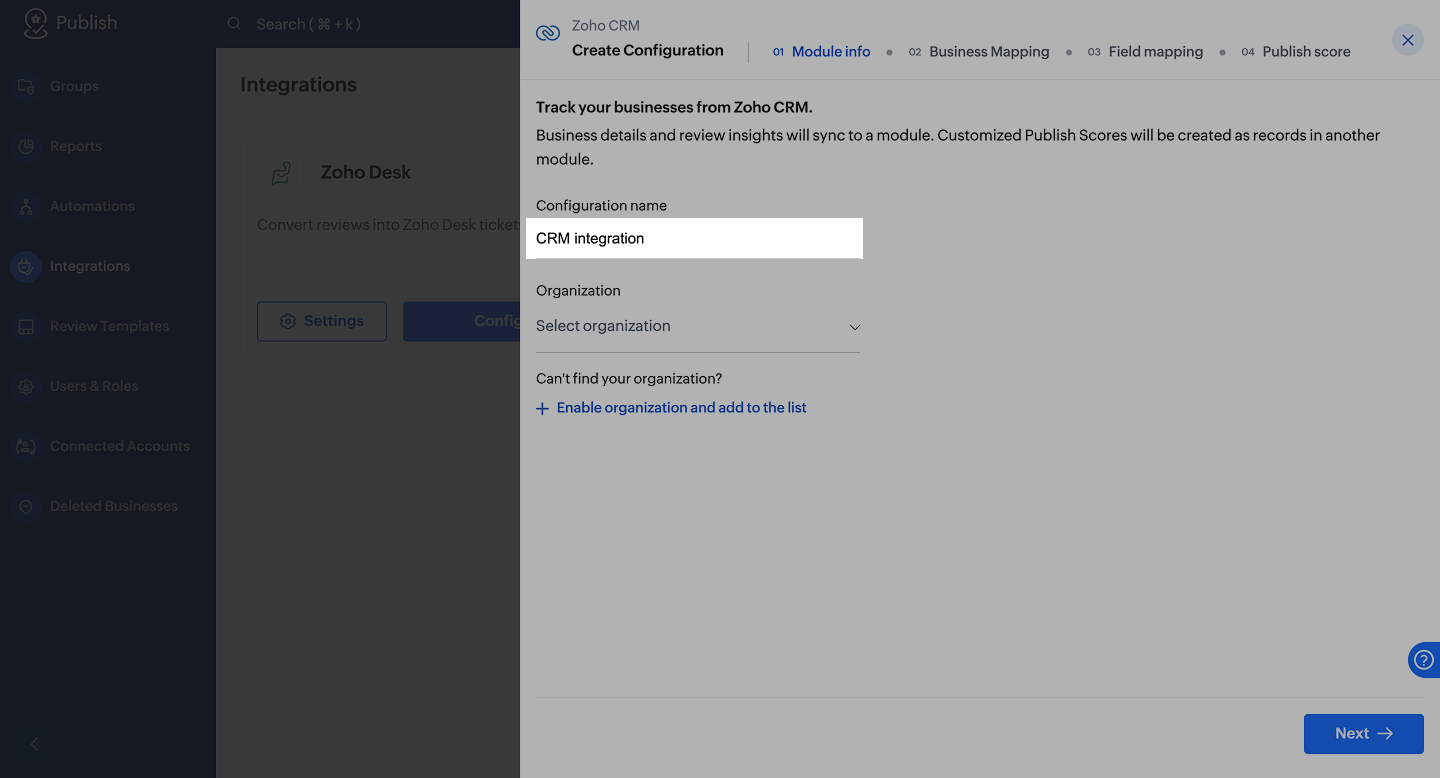Click the Zoho Desk logo icon
Screen dimensions: 1440x778
point(281,173)
